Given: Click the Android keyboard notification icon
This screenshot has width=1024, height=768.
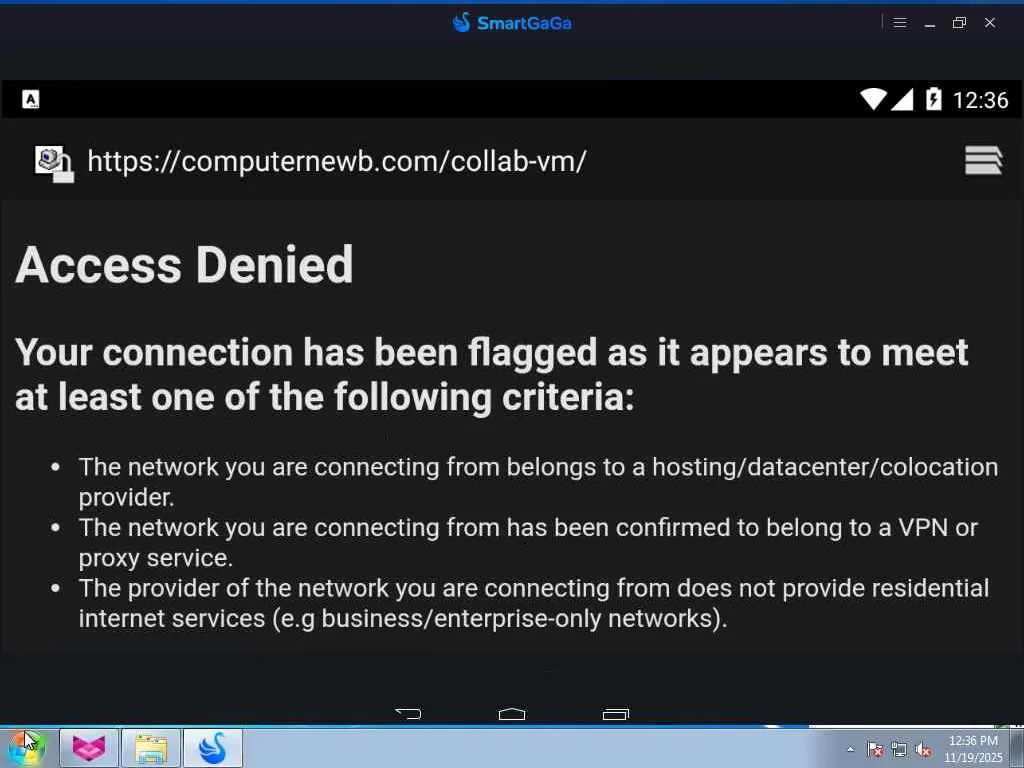Looking at the screenshot, I should click(31, 99).
